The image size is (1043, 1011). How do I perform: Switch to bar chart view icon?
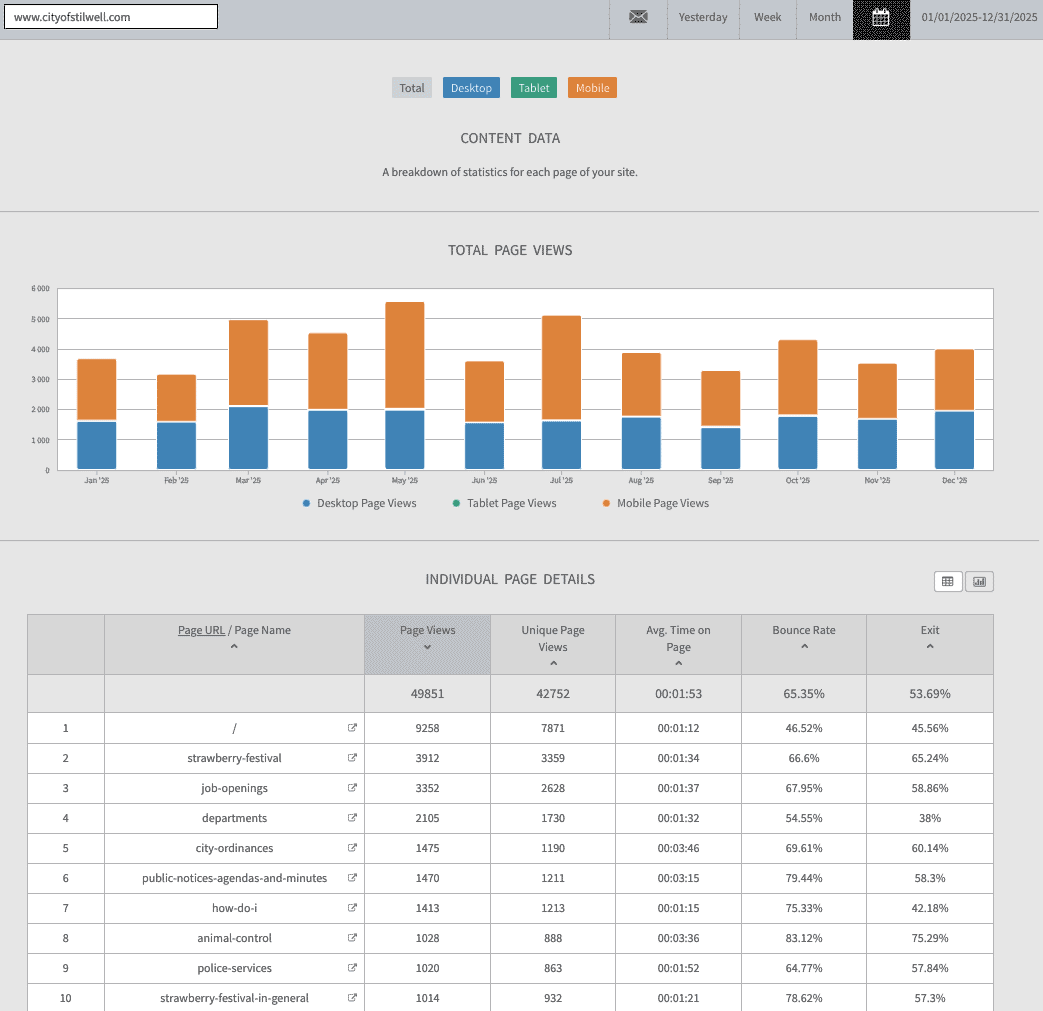point(979,581)
